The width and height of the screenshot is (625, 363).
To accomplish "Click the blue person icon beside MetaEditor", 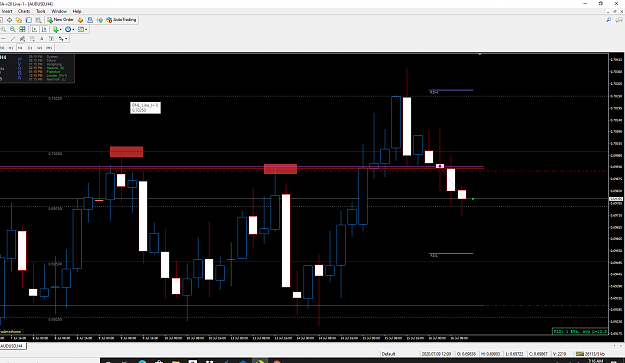I will click(x=90, y=20).
